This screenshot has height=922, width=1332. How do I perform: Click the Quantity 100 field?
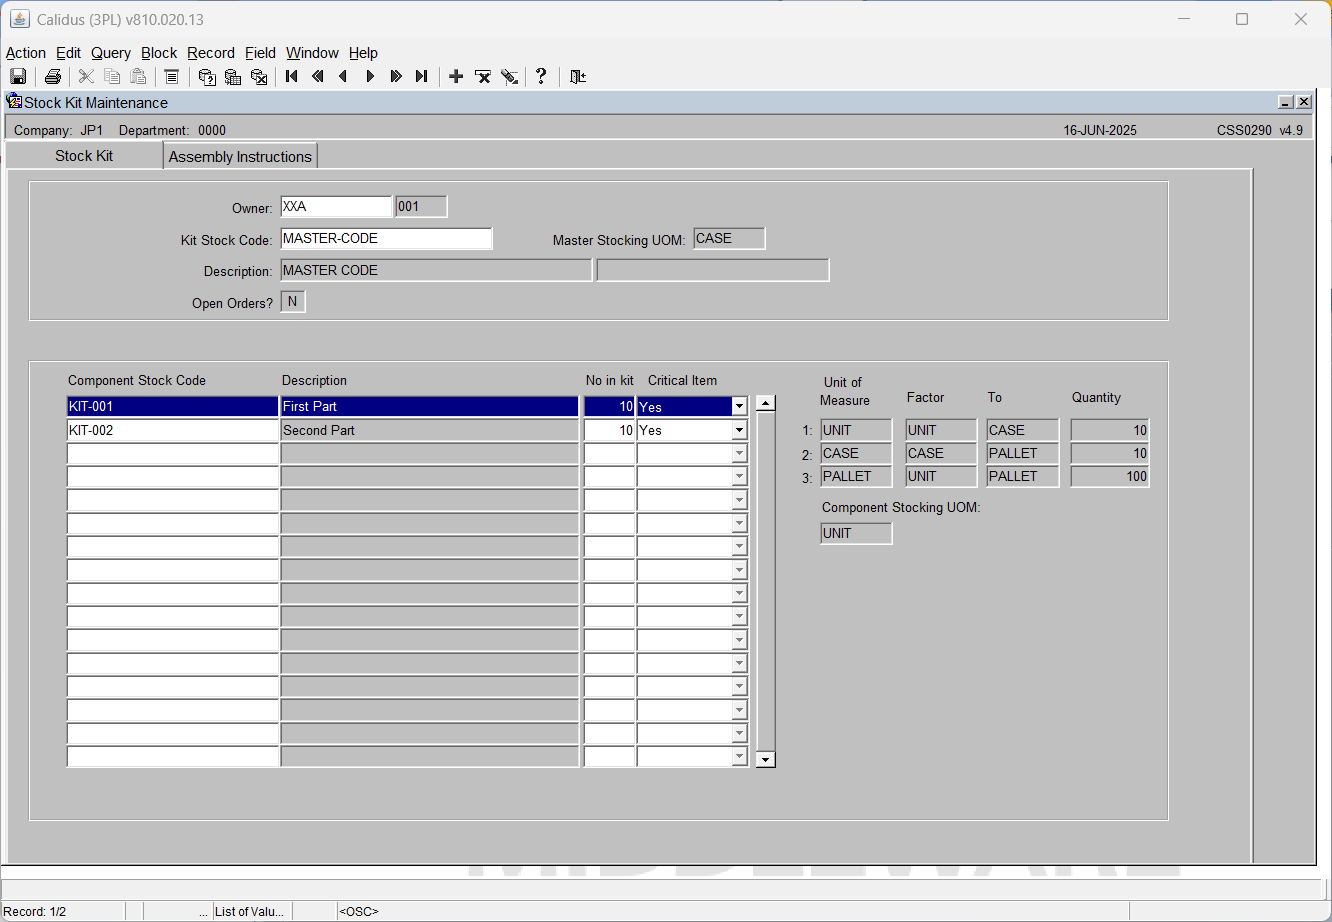point(1110,476)
